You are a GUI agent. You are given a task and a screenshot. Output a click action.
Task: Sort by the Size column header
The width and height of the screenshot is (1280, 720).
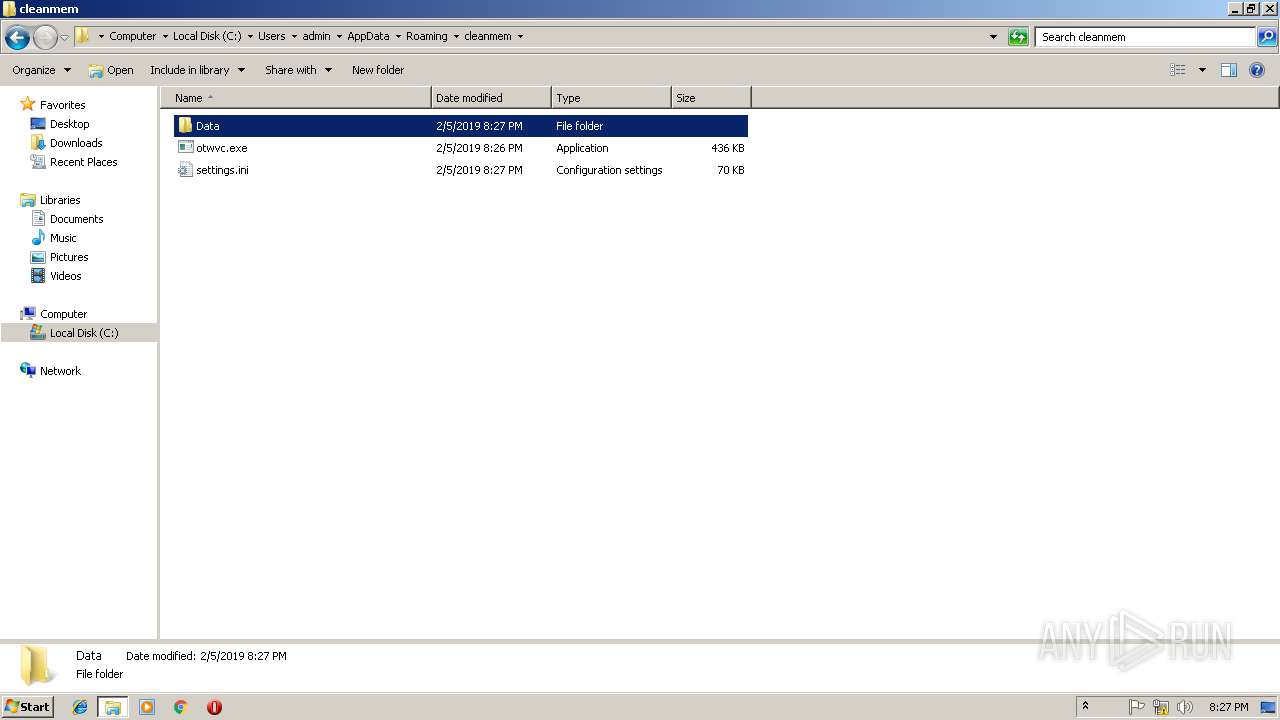[711, 98]
